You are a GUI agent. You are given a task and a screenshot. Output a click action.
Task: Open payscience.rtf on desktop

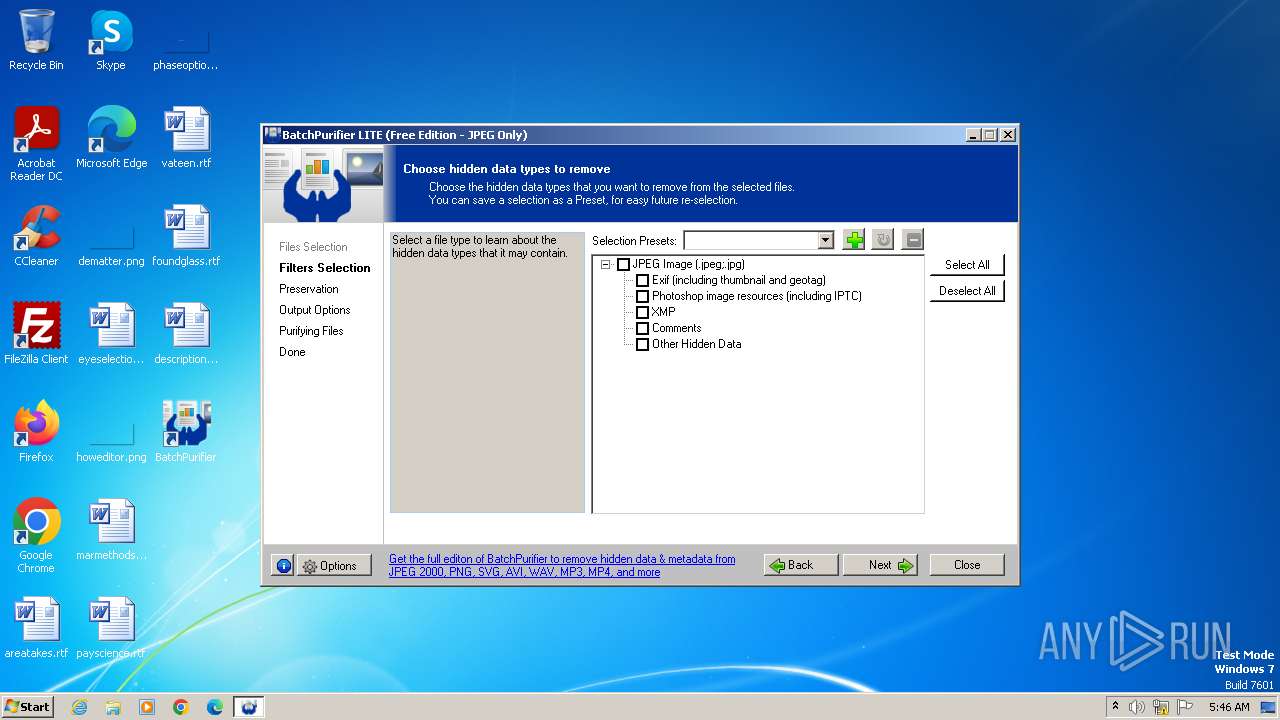point(111,628)
